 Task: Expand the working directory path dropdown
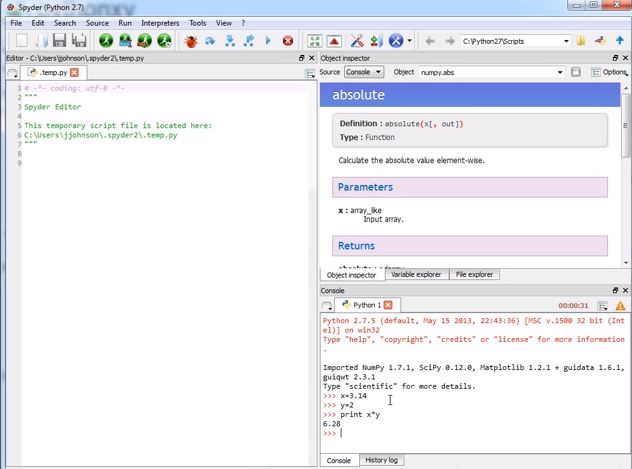(565, 41)
